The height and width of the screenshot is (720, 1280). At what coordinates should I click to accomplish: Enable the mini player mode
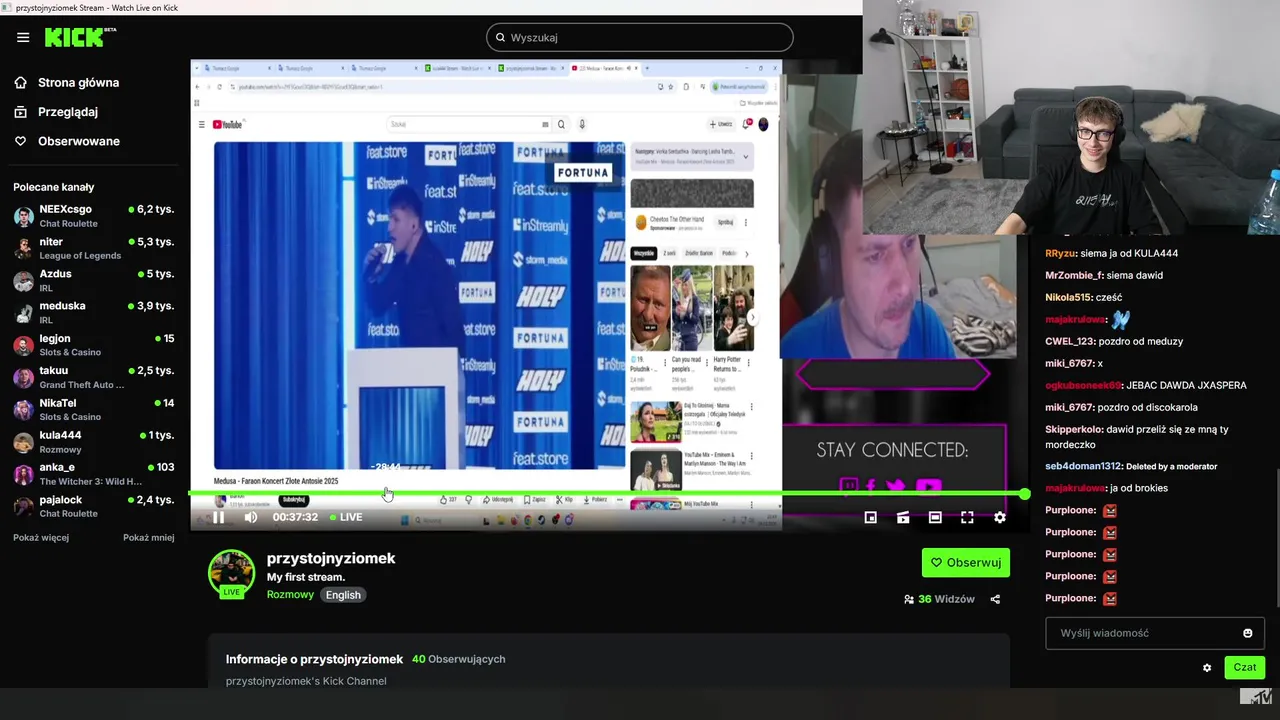[x=871, y=517]
